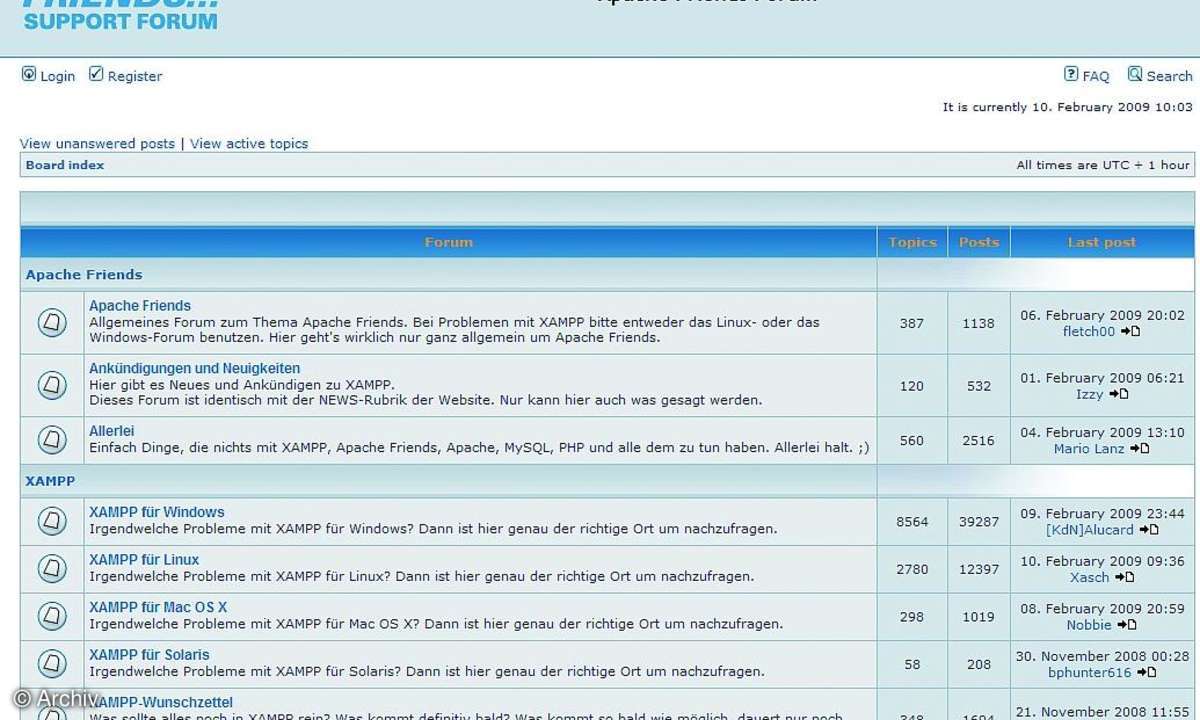Click topics count 8564 for XAMPP für Windows
The height and width of the screenshot is (720, 1200).
point(912,521)
